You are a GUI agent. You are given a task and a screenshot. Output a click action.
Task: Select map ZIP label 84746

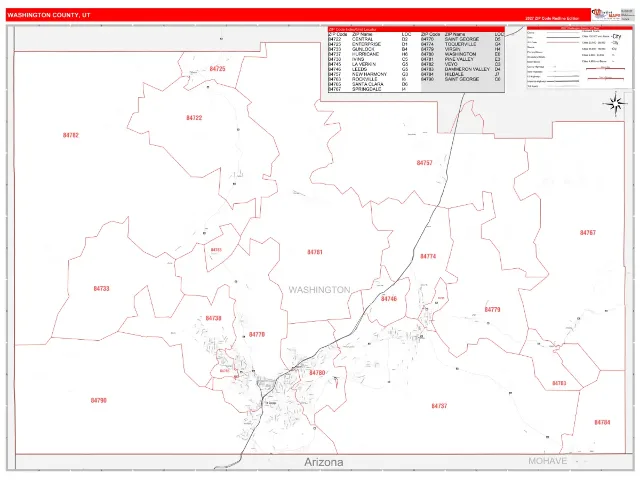tap(389, 299)
